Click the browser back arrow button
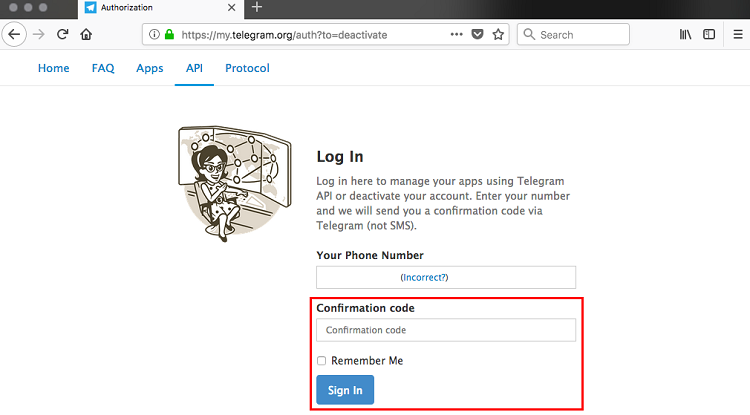Image resolution: width=750 pixels, height=415 pixels. (x=15, y=34)
